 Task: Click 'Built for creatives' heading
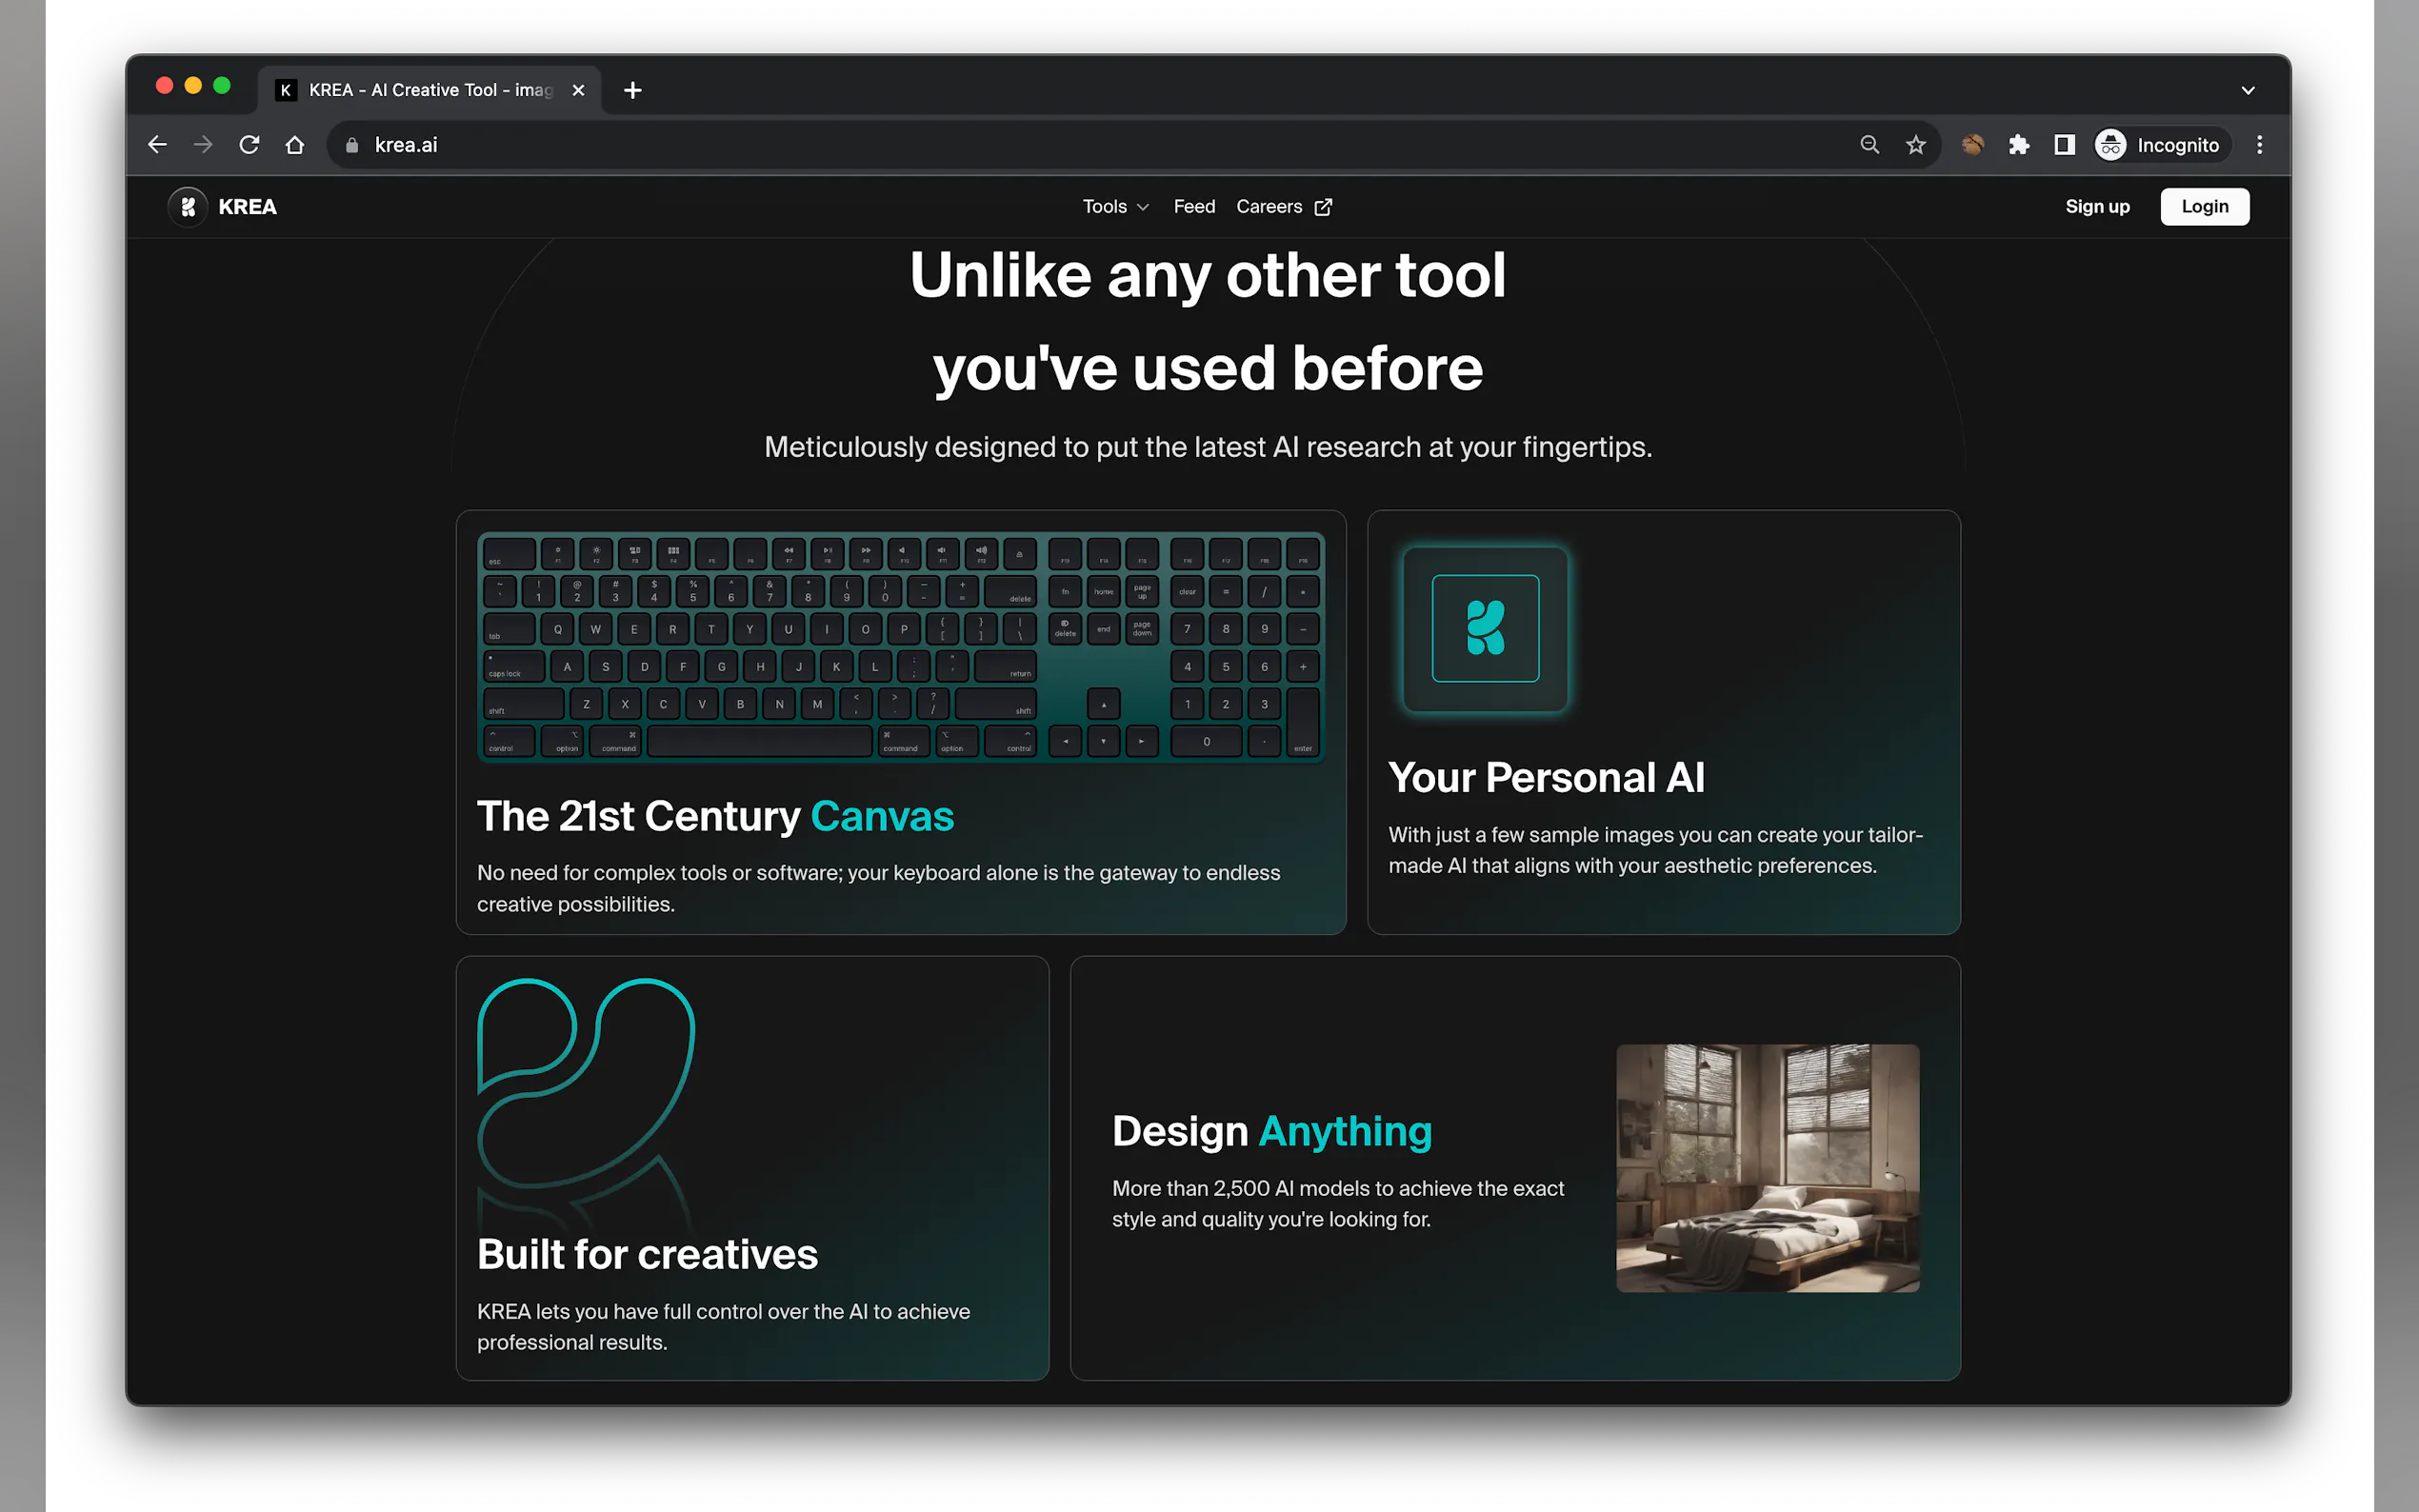(647, 1255)
